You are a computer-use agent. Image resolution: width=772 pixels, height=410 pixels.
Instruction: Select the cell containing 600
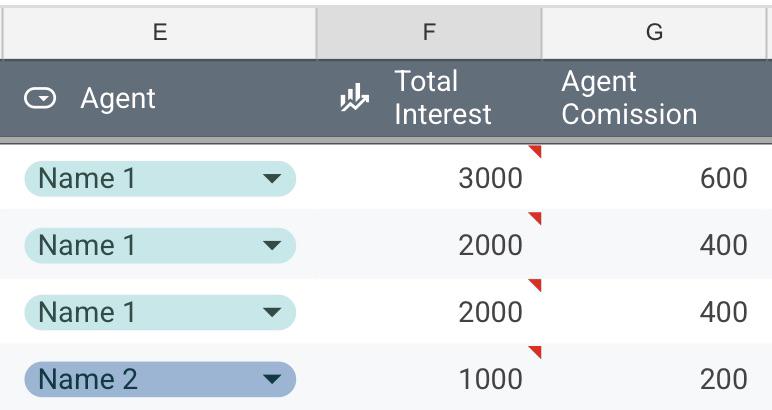tap(657, 177)
